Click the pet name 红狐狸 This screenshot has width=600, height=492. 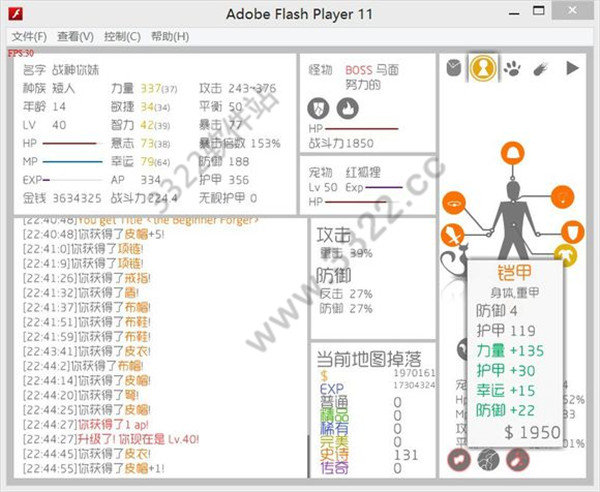363,172
